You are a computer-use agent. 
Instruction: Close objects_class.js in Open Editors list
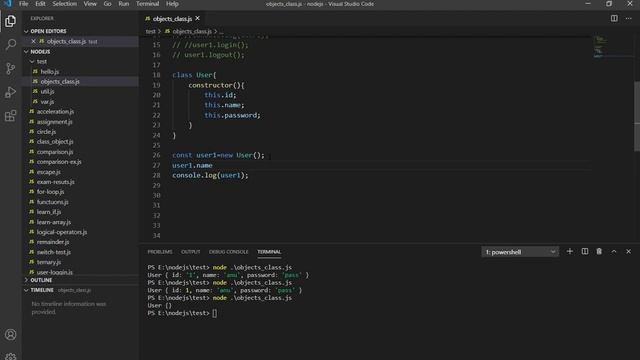pyautogui.click(x=33, y=41)
